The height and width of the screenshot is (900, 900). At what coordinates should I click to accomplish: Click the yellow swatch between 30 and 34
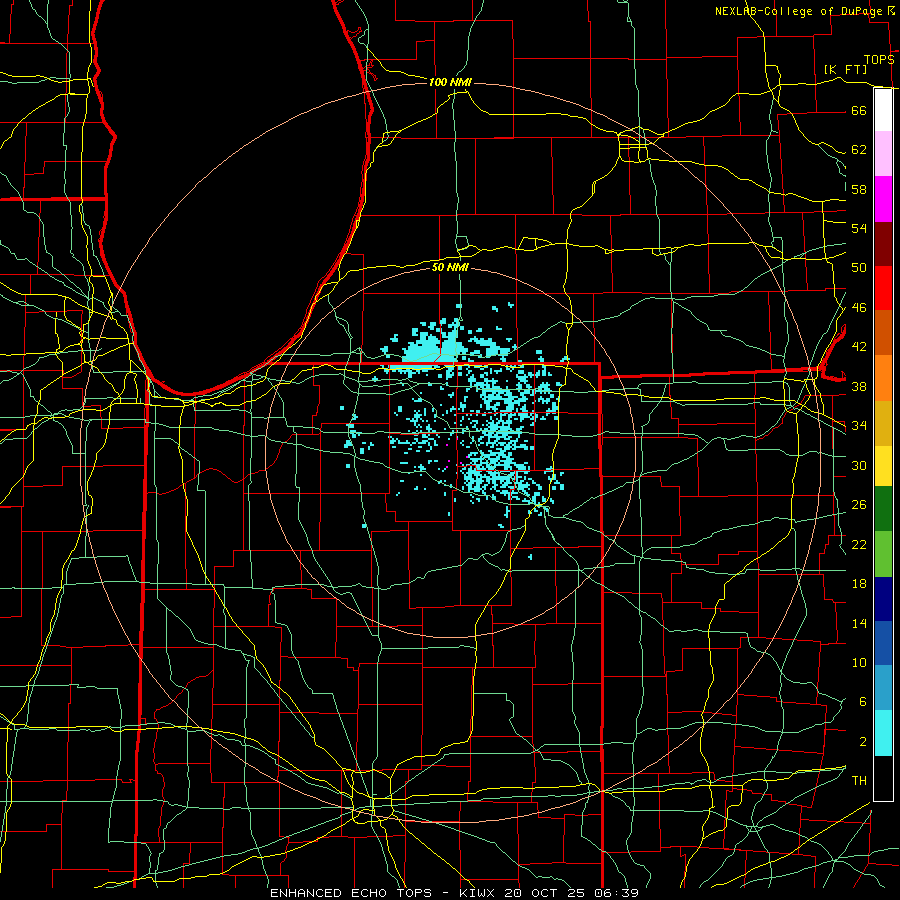883,465
